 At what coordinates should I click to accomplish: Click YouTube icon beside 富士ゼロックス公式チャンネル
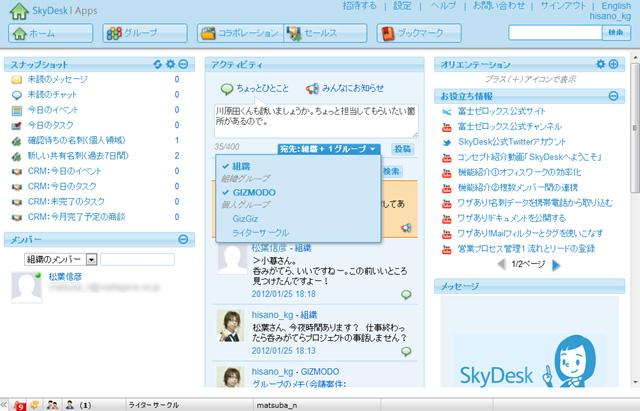(x=447, y=127)
